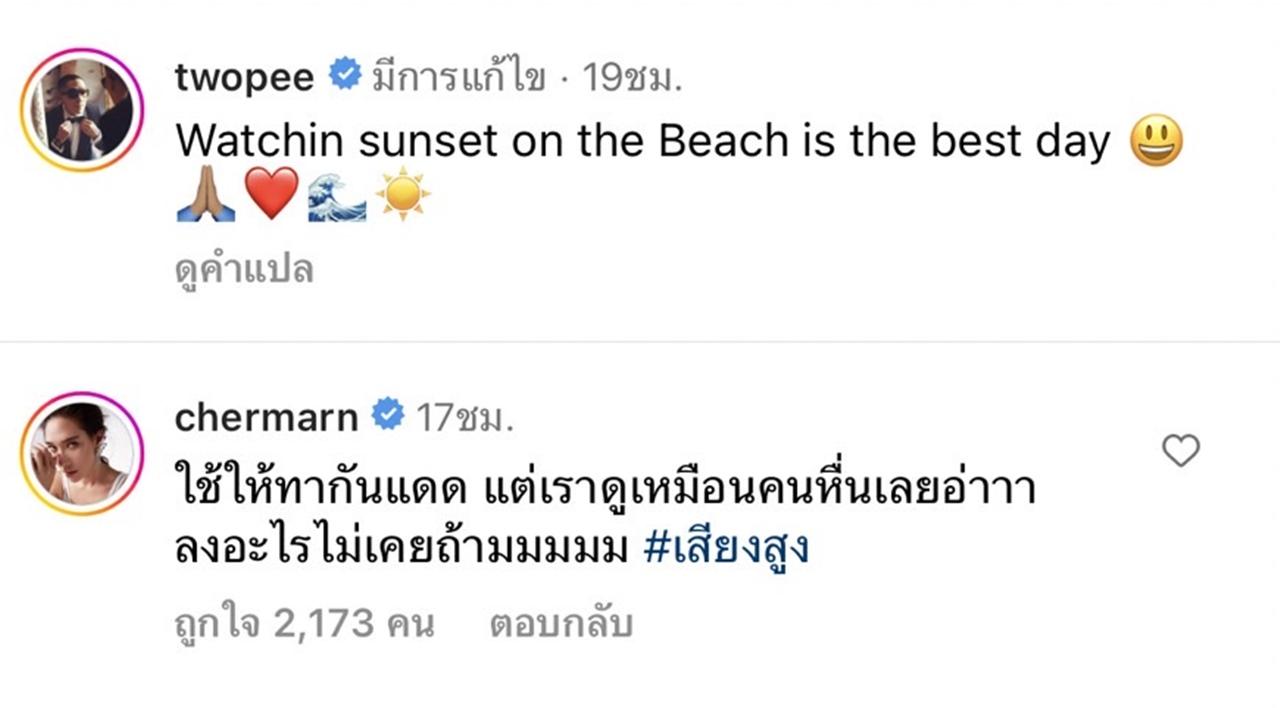Viewport: 1280px width, 708px height.
Task: Open the twopee username profile
Action: (x=245, y=77)
